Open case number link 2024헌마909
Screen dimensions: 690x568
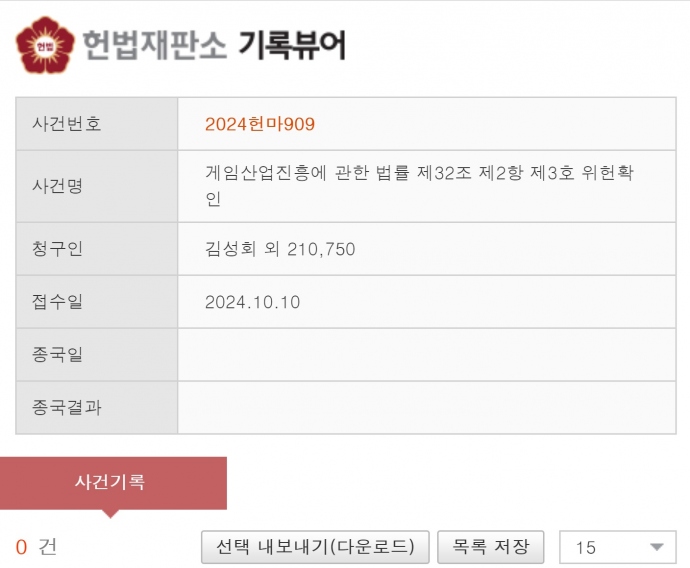point(260,124)
